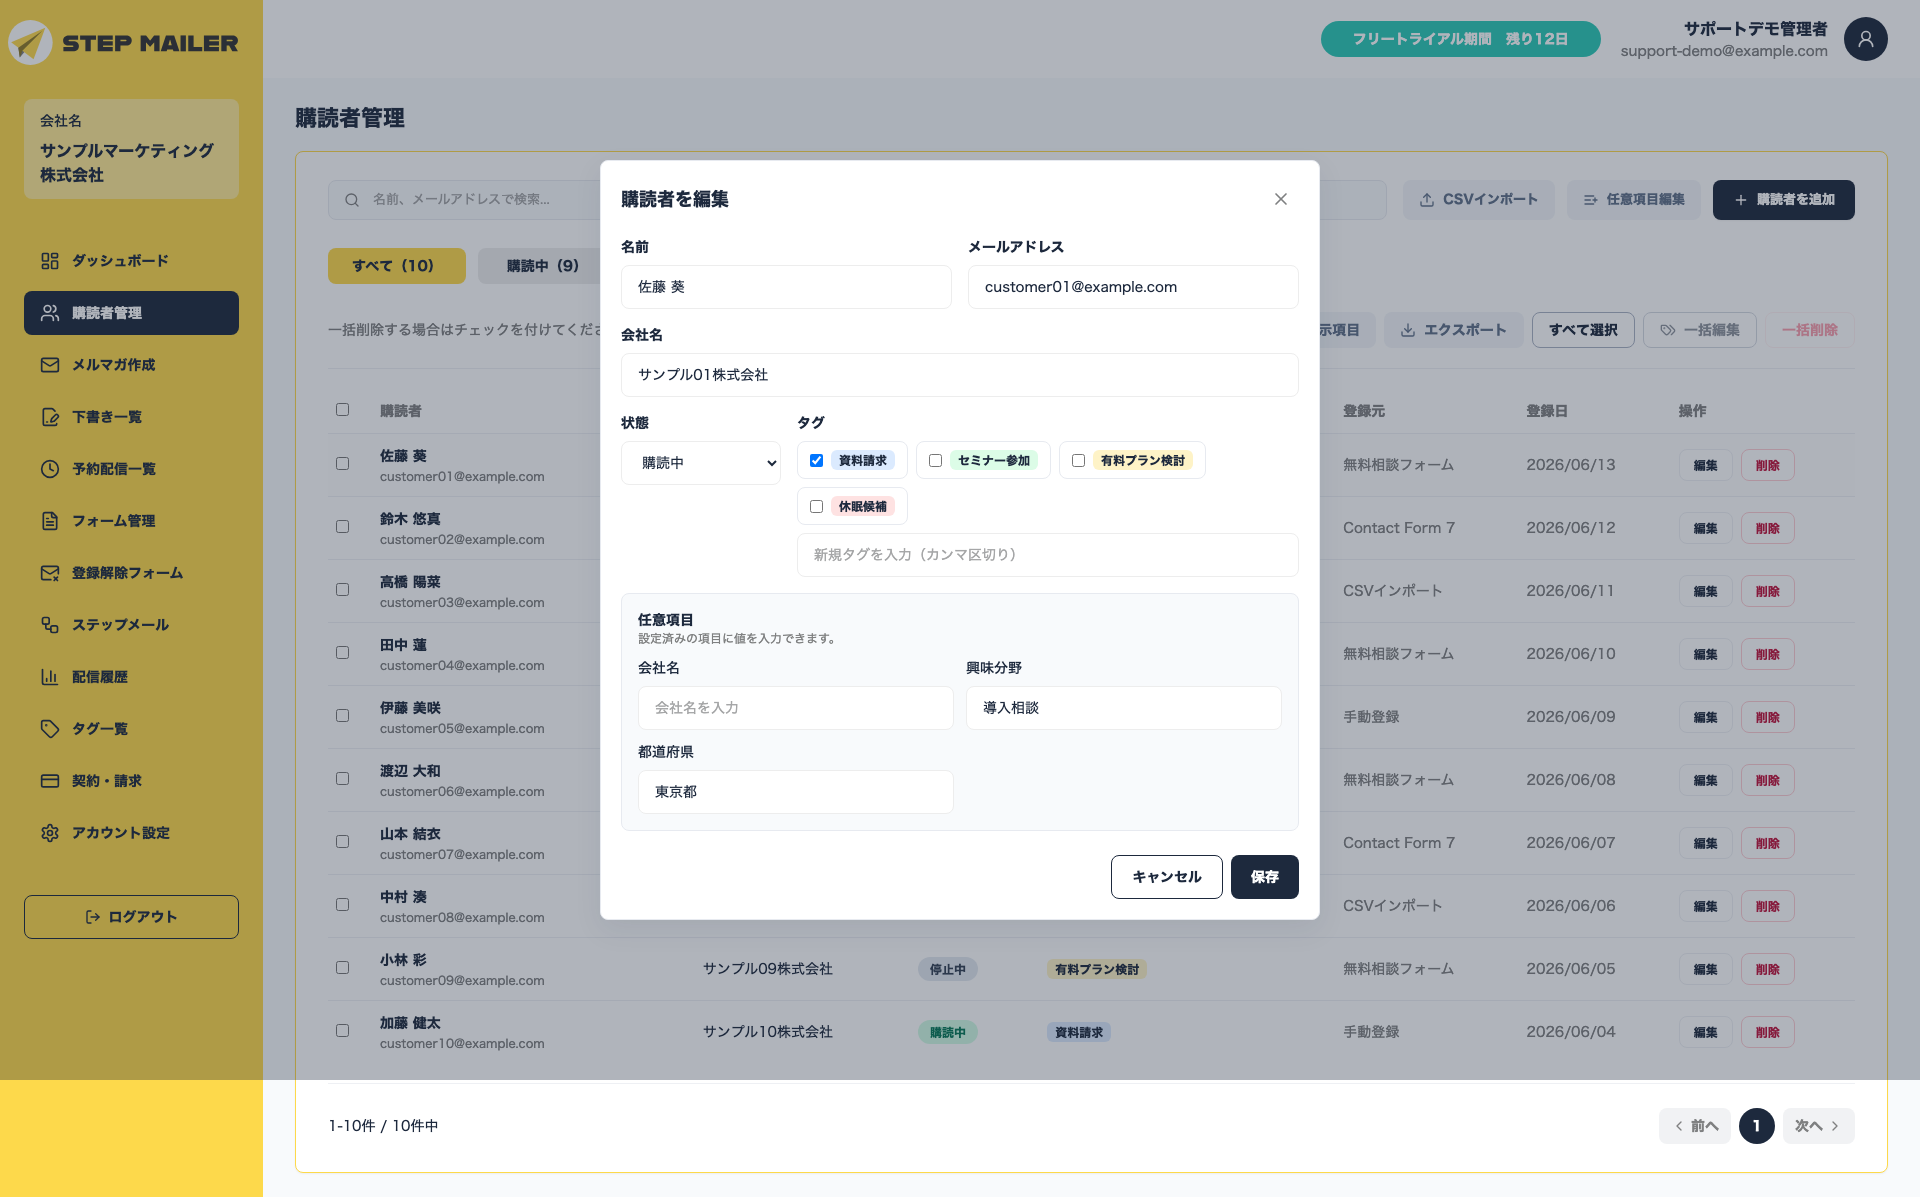Image resolution: width=1920 pixels, height=1197 pixels.
Task: Open ステップメール in the sidebar
Action: 131,625
